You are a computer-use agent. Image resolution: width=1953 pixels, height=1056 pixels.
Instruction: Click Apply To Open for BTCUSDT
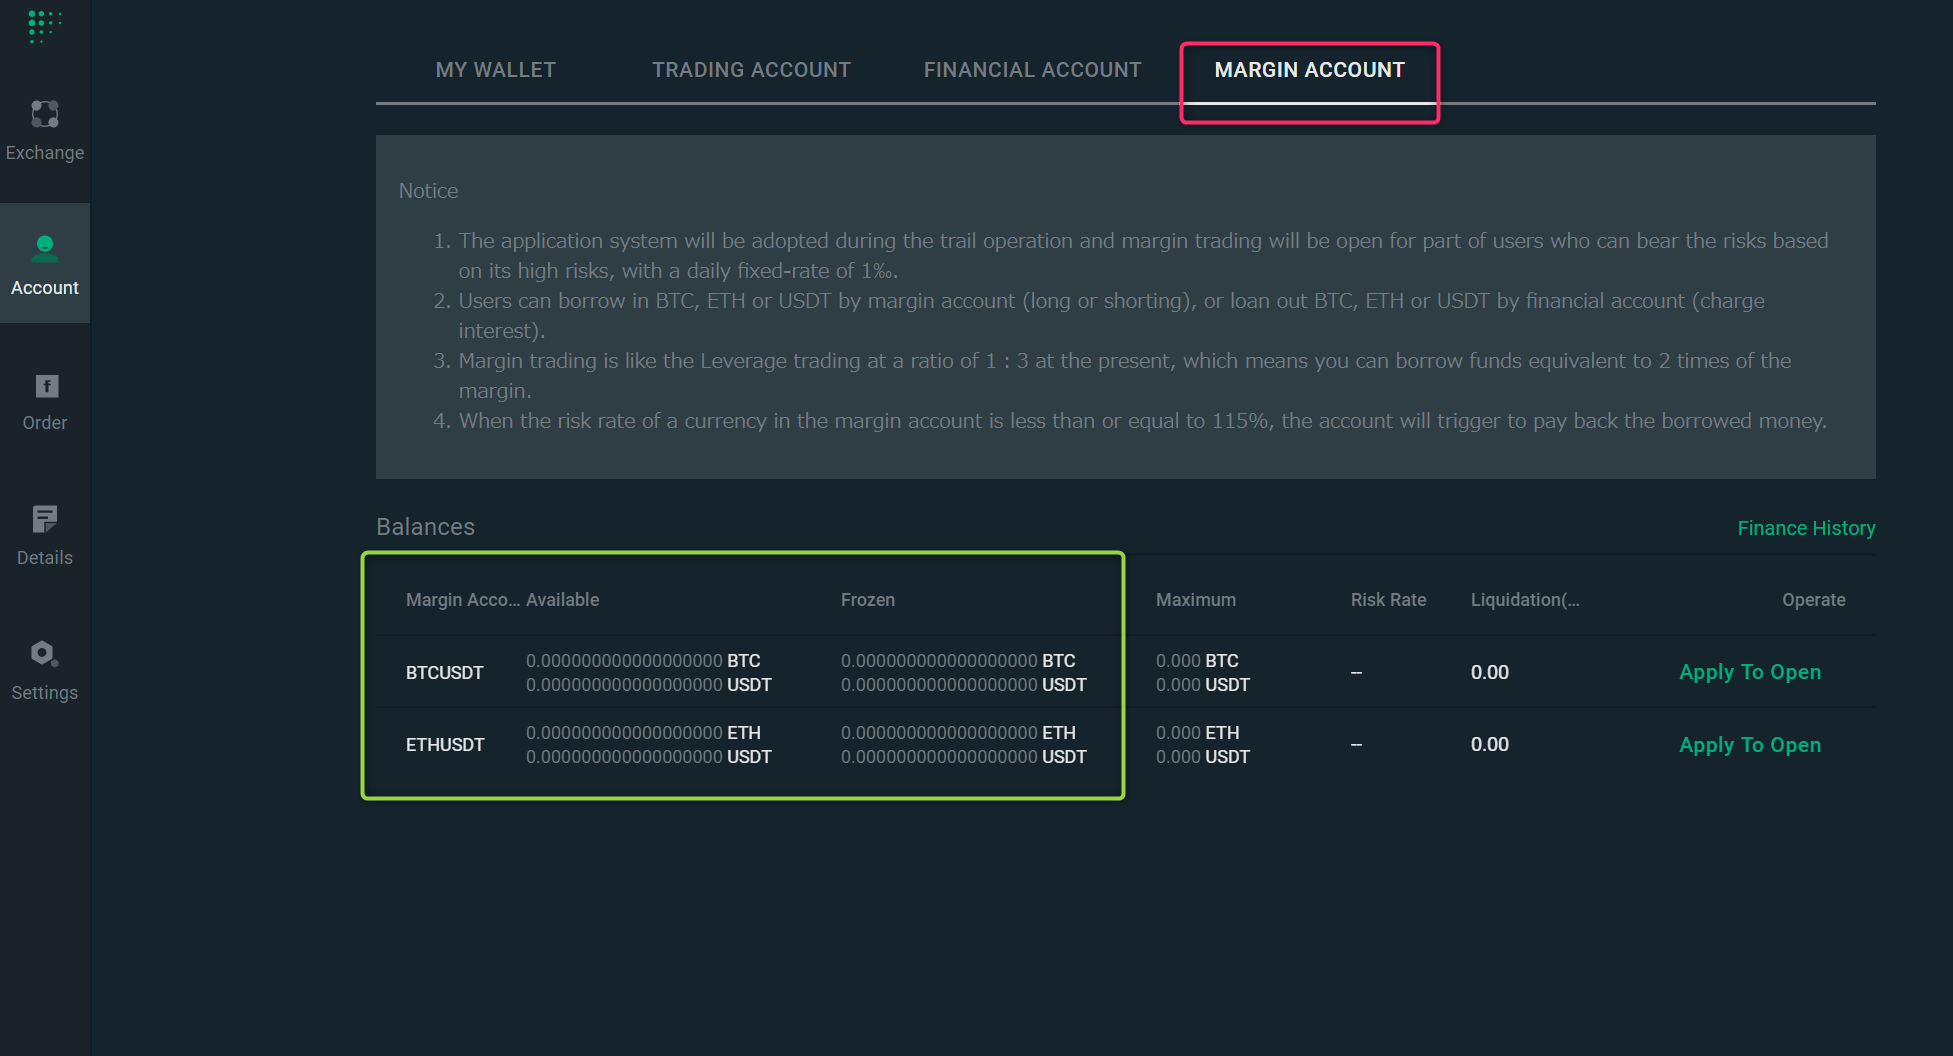coord(1750,672)
